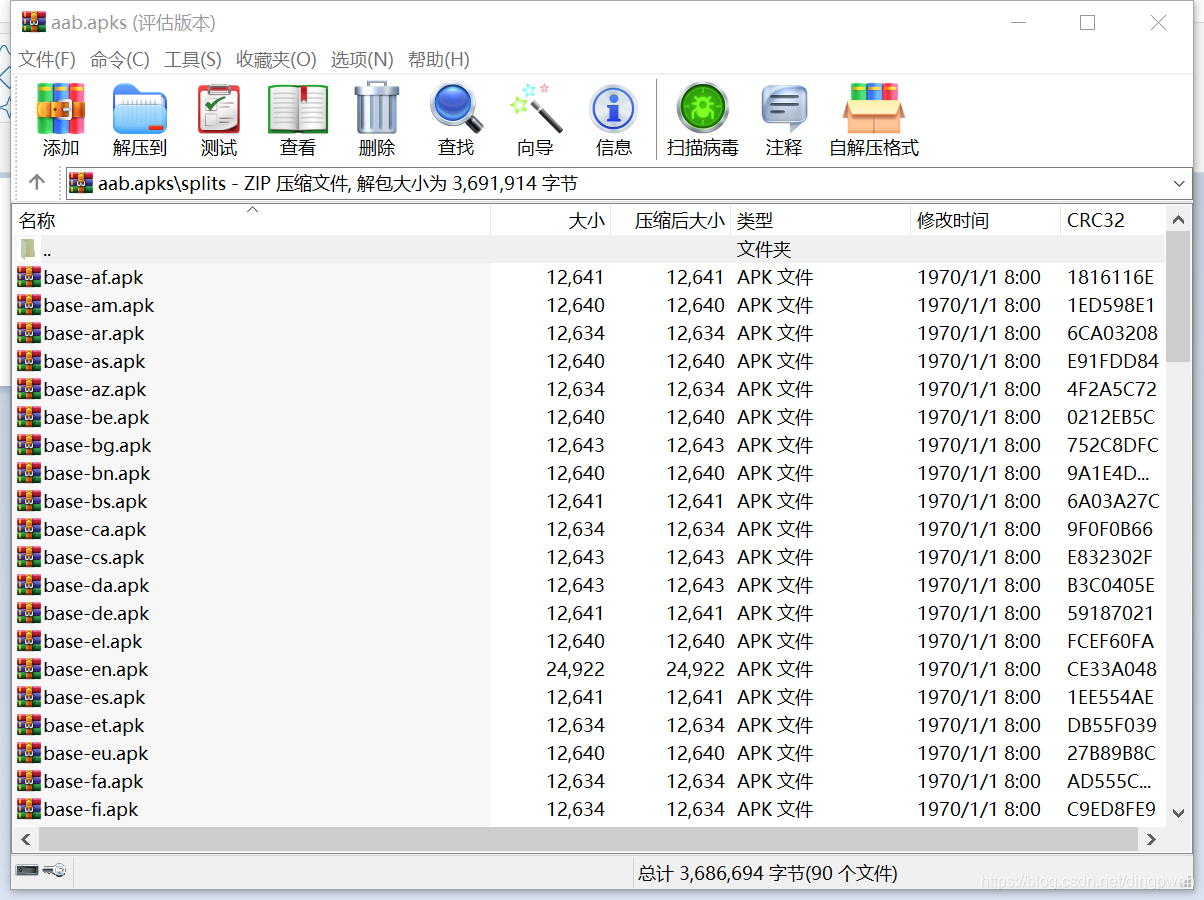1204x900 pixels.
Task: Select file base-es.apk
Action: (95, 697)
